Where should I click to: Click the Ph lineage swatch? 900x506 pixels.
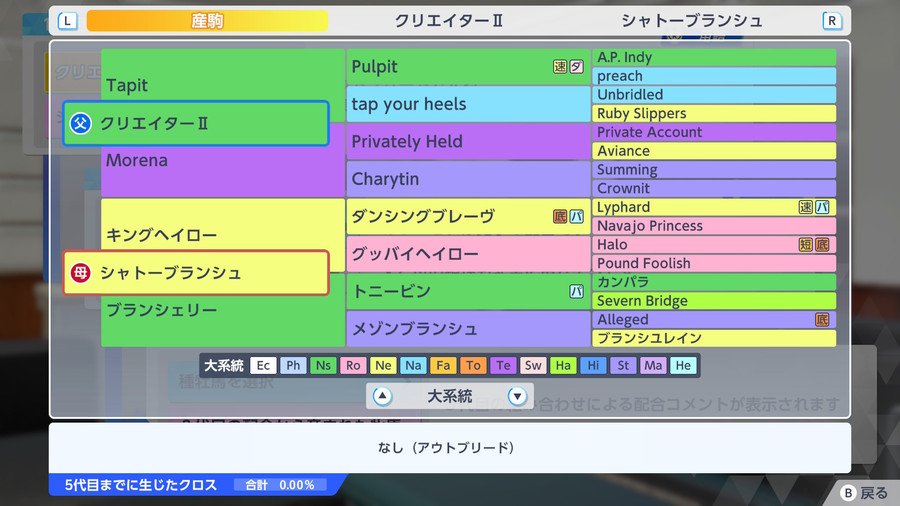point(293,365)
